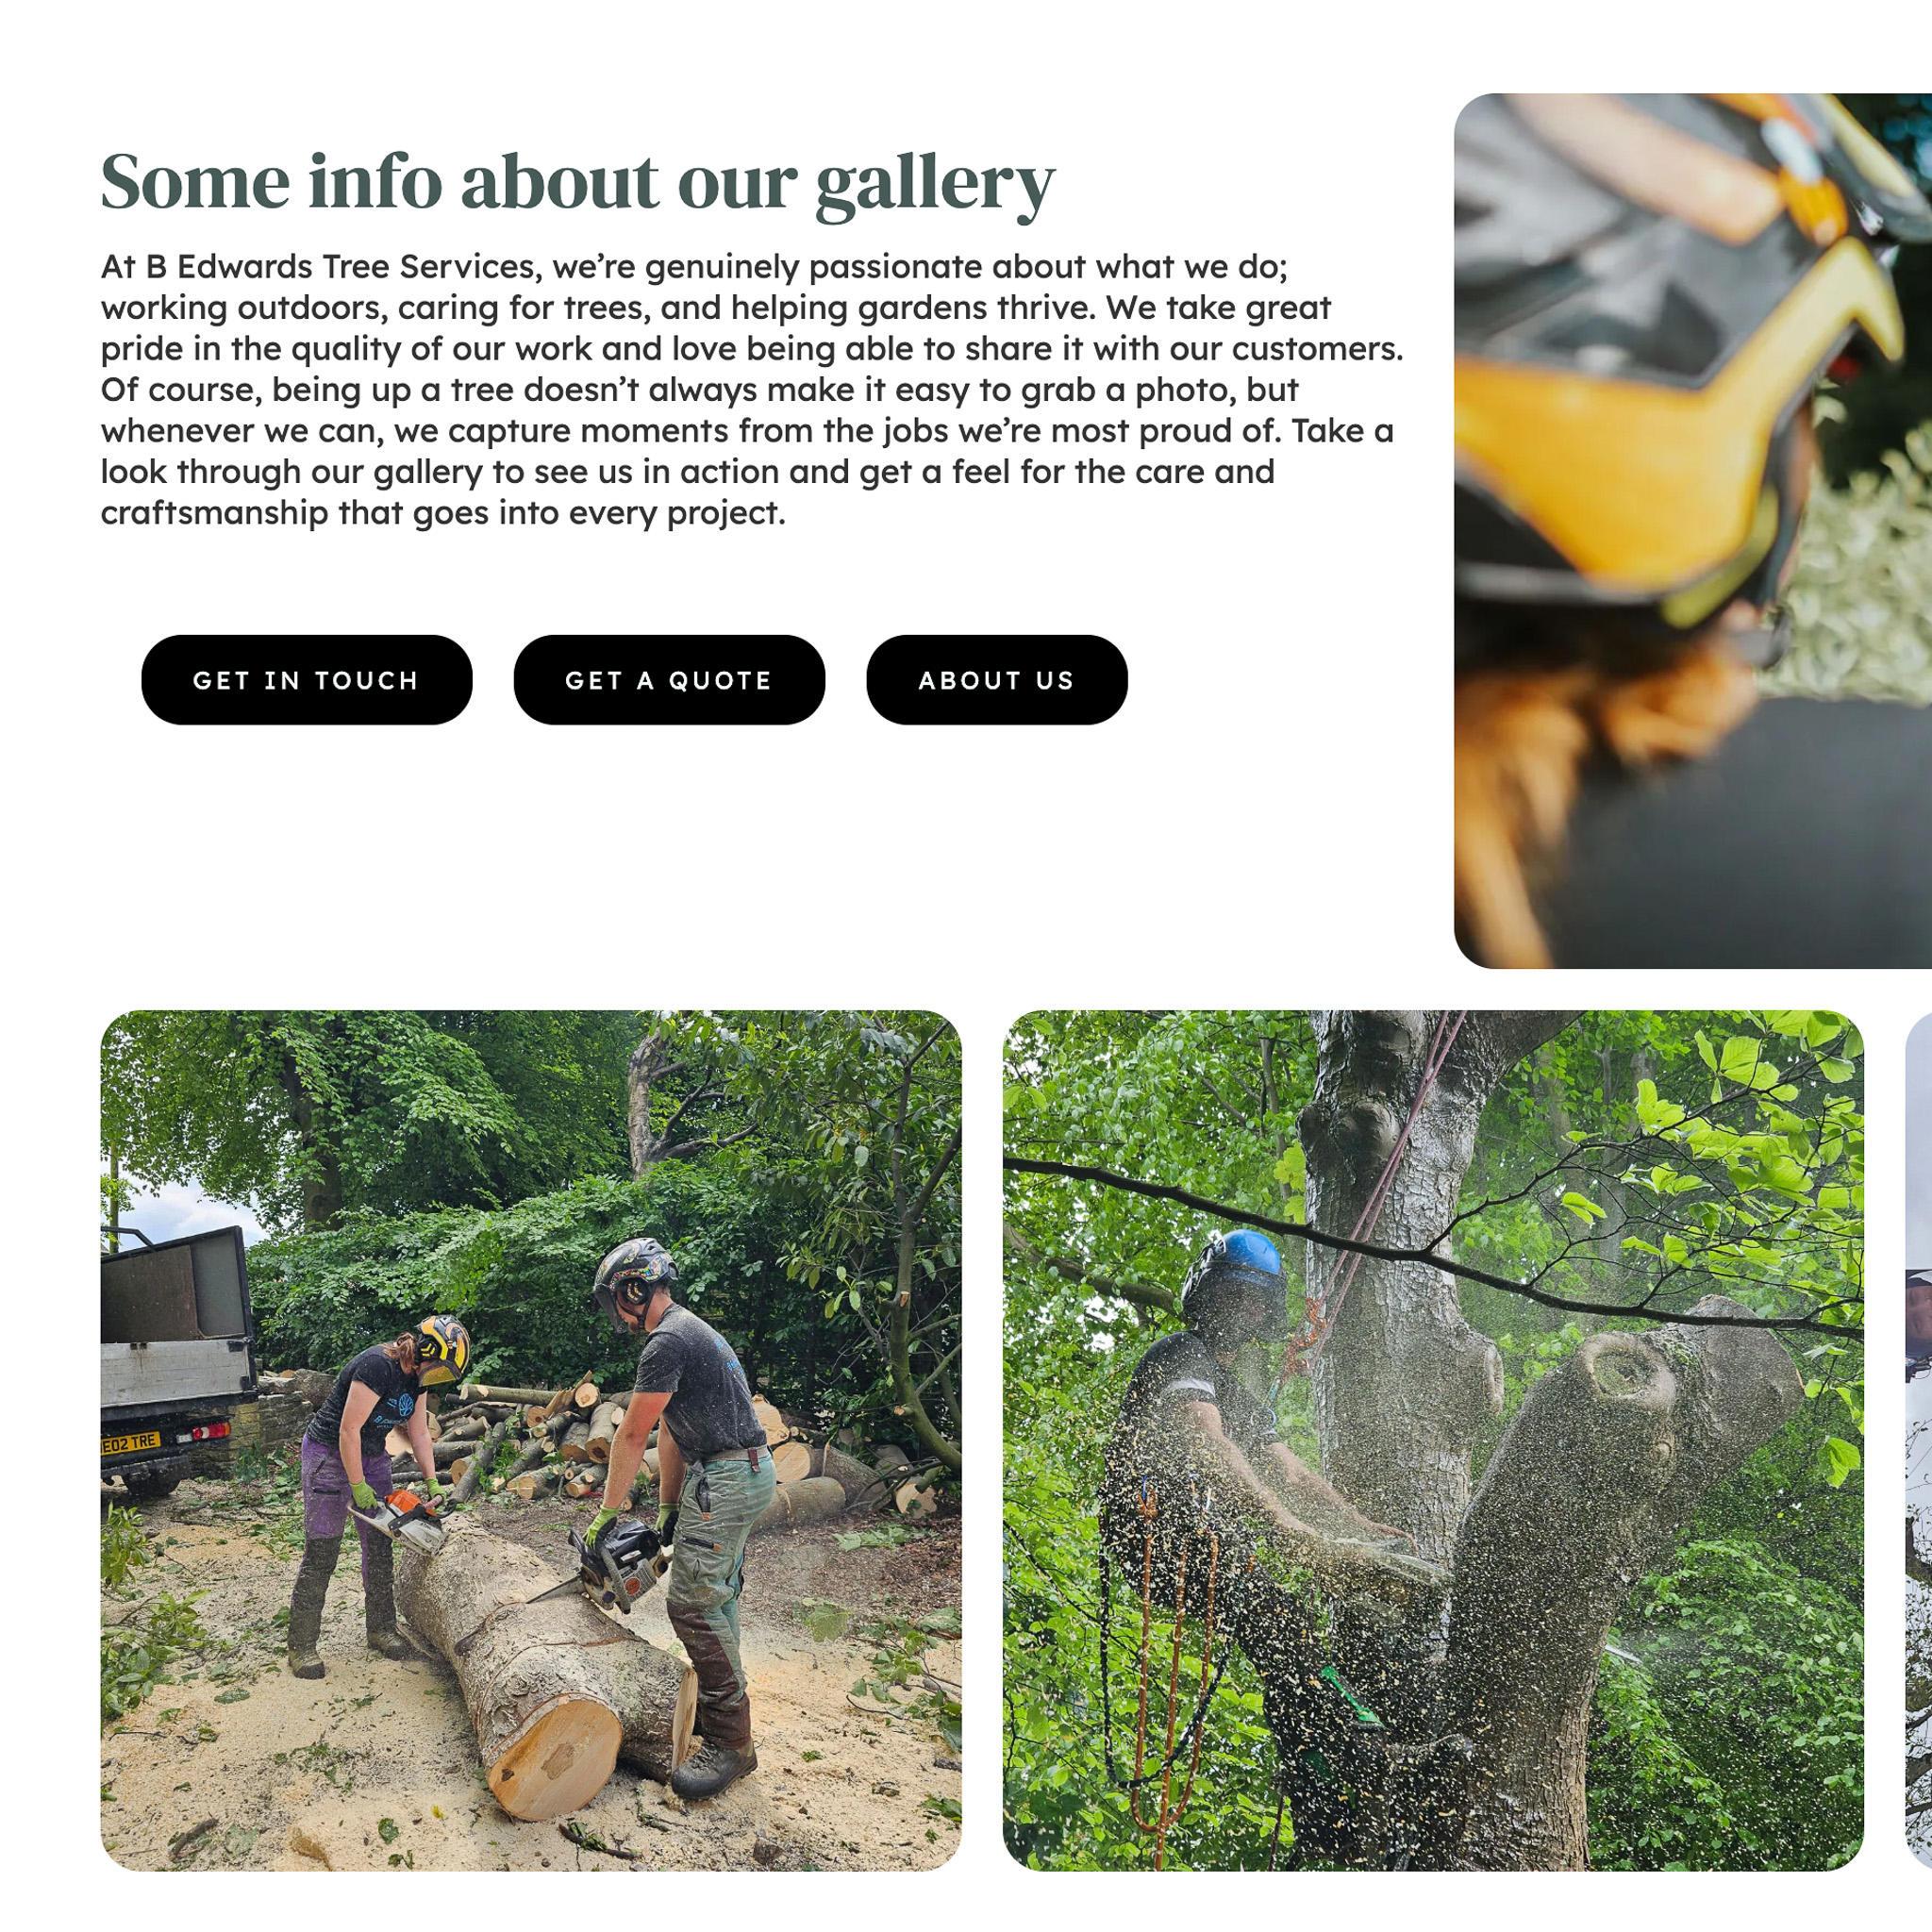This screenshot has height=1932, width=1932.
Task: View the orange helmet close-up image
Action: click(x=1693, y=531)
